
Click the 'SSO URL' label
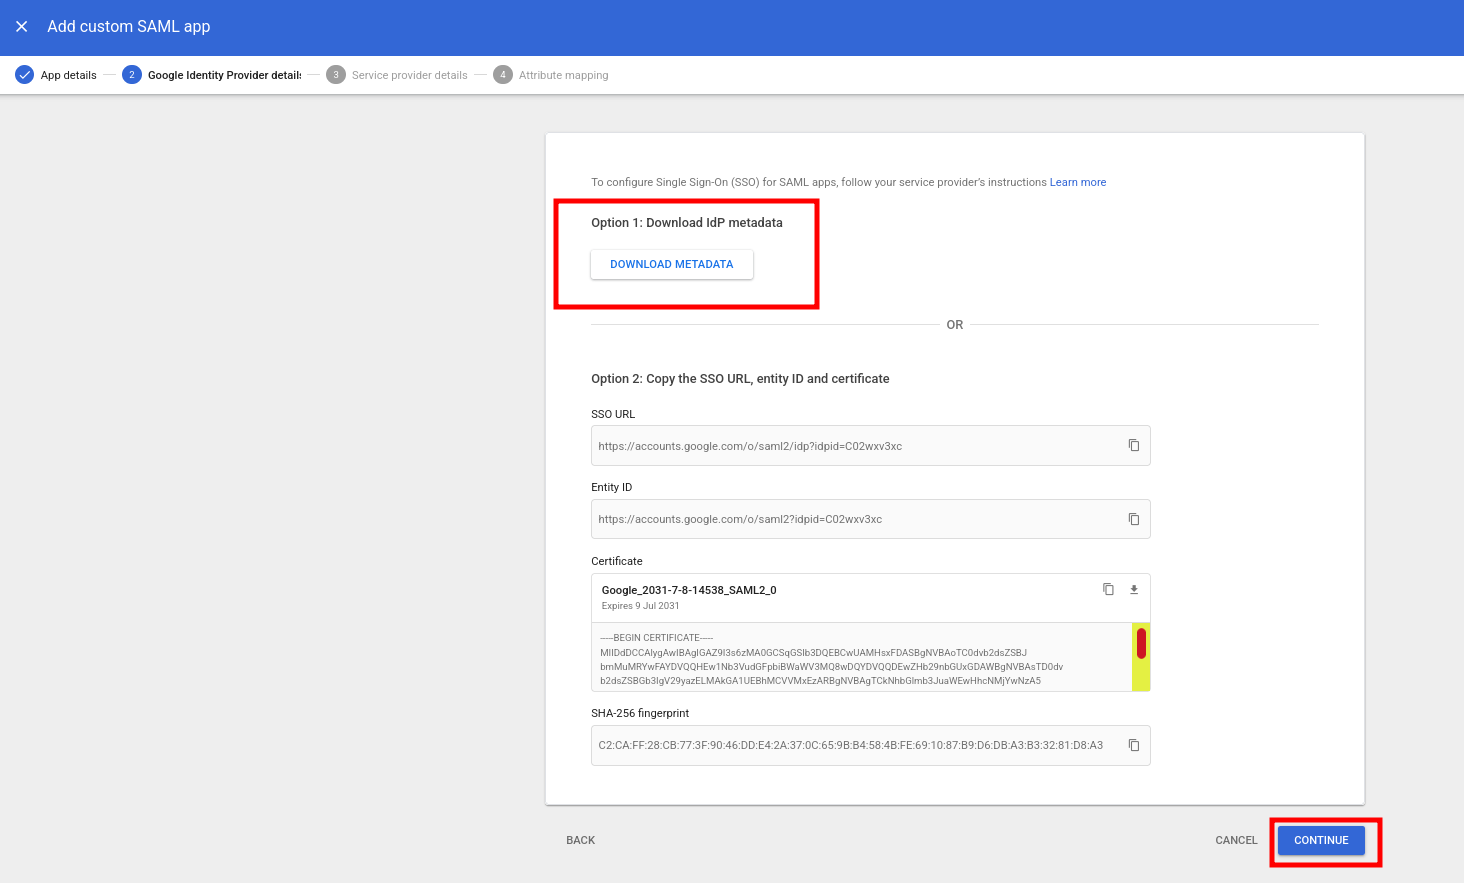(613, 414)
